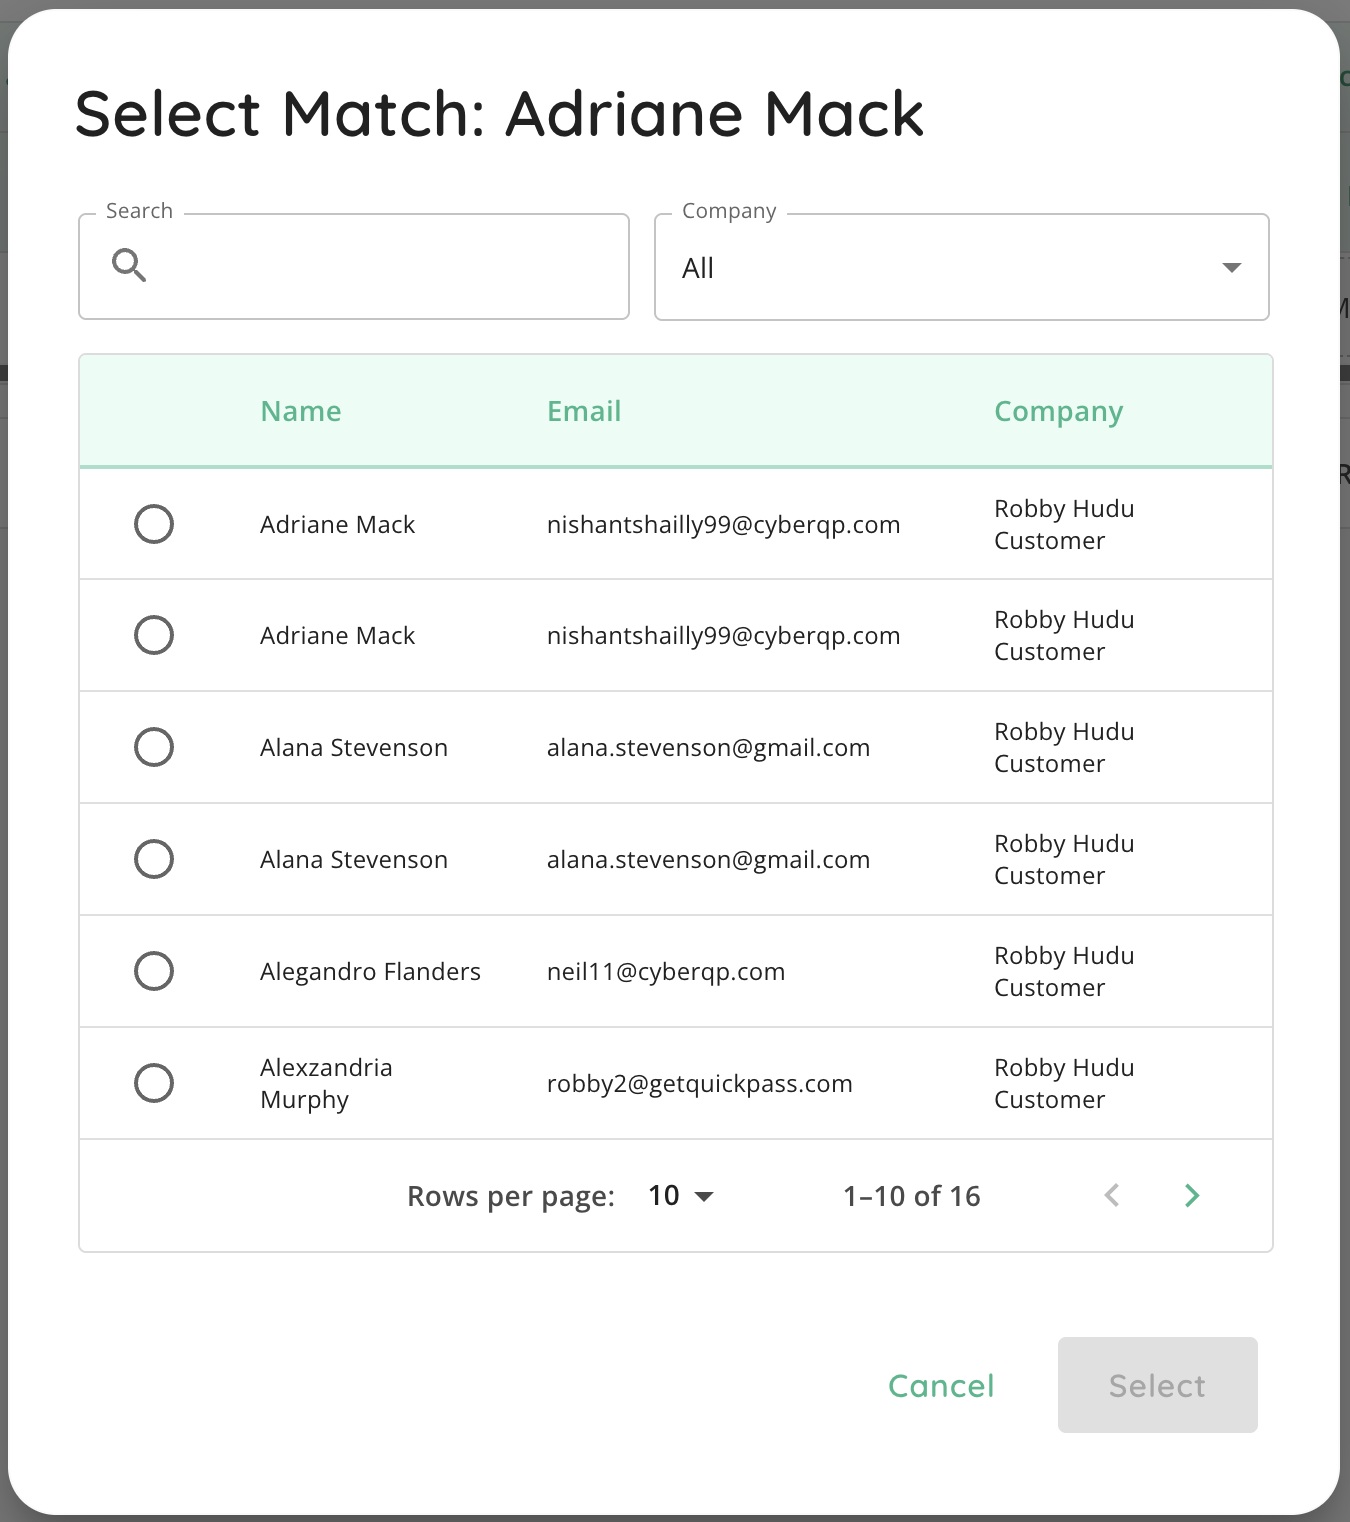Sort by Email column header
This screenshot has height=1522, width=1350.
(584, 411)
